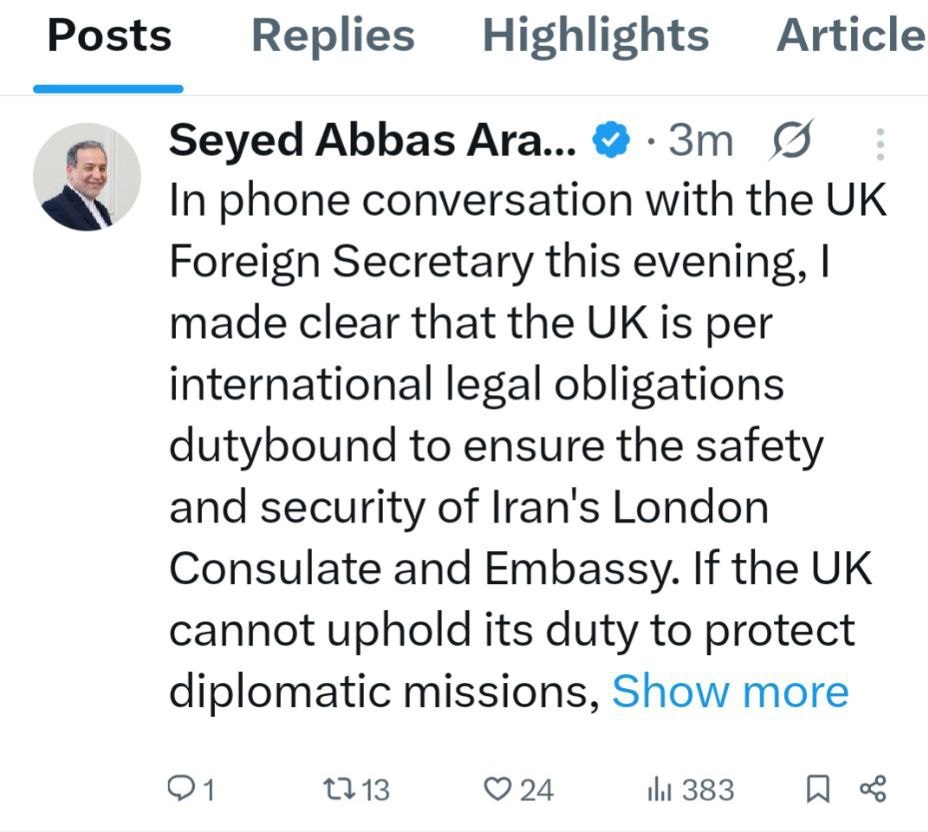The image size is (928, 832).
Task: Open the Highlights tab
Action: pos(595,36)
